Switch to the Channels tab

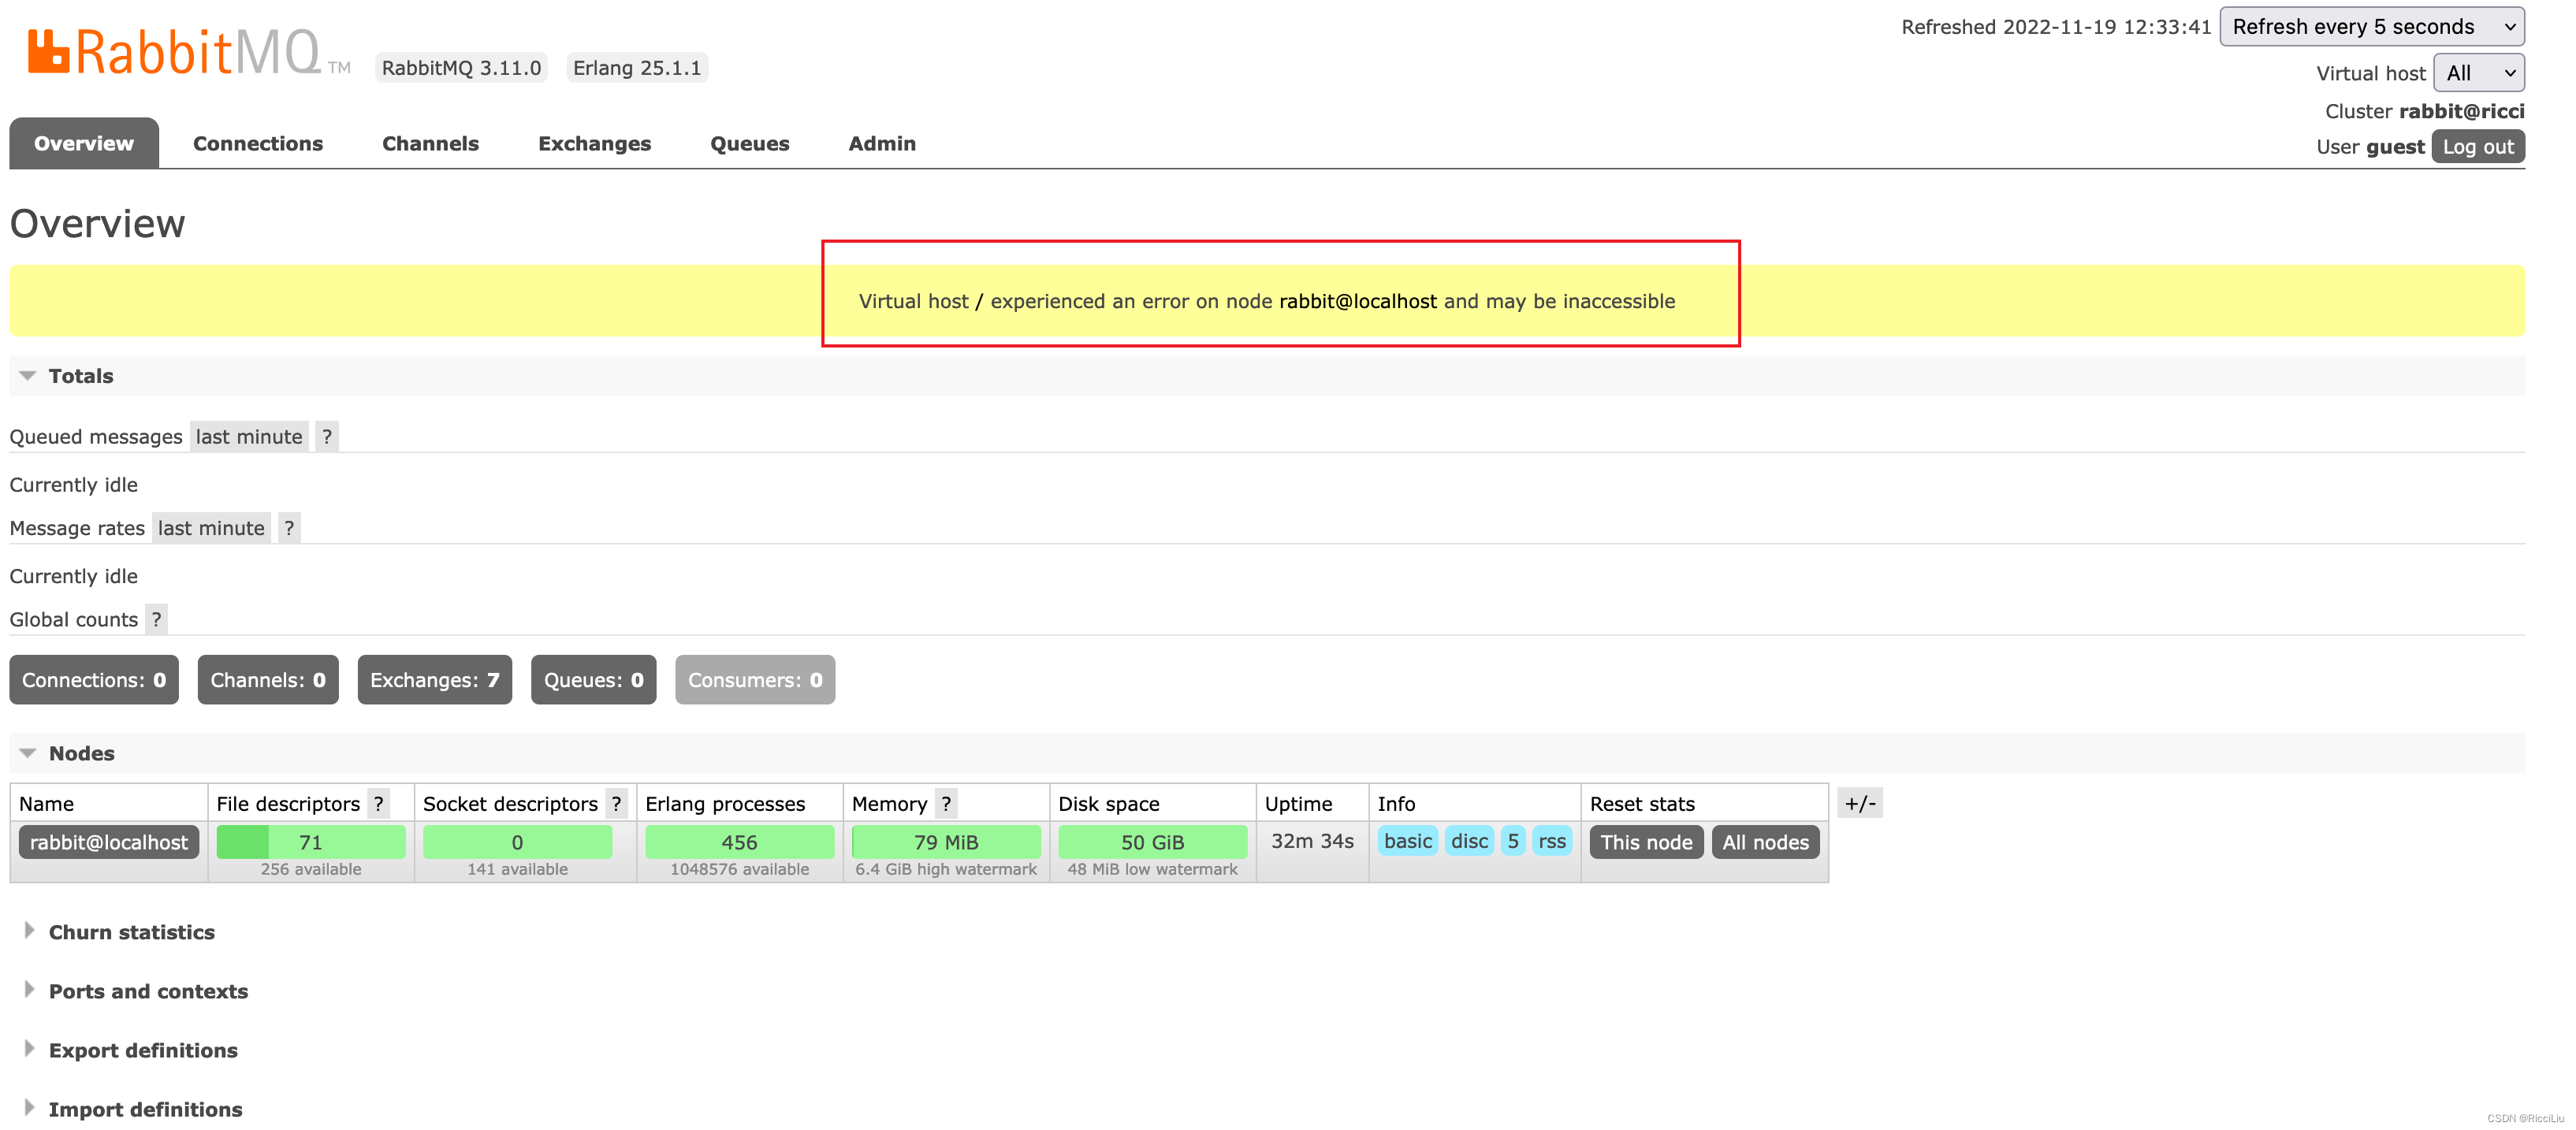pos(430,143)
